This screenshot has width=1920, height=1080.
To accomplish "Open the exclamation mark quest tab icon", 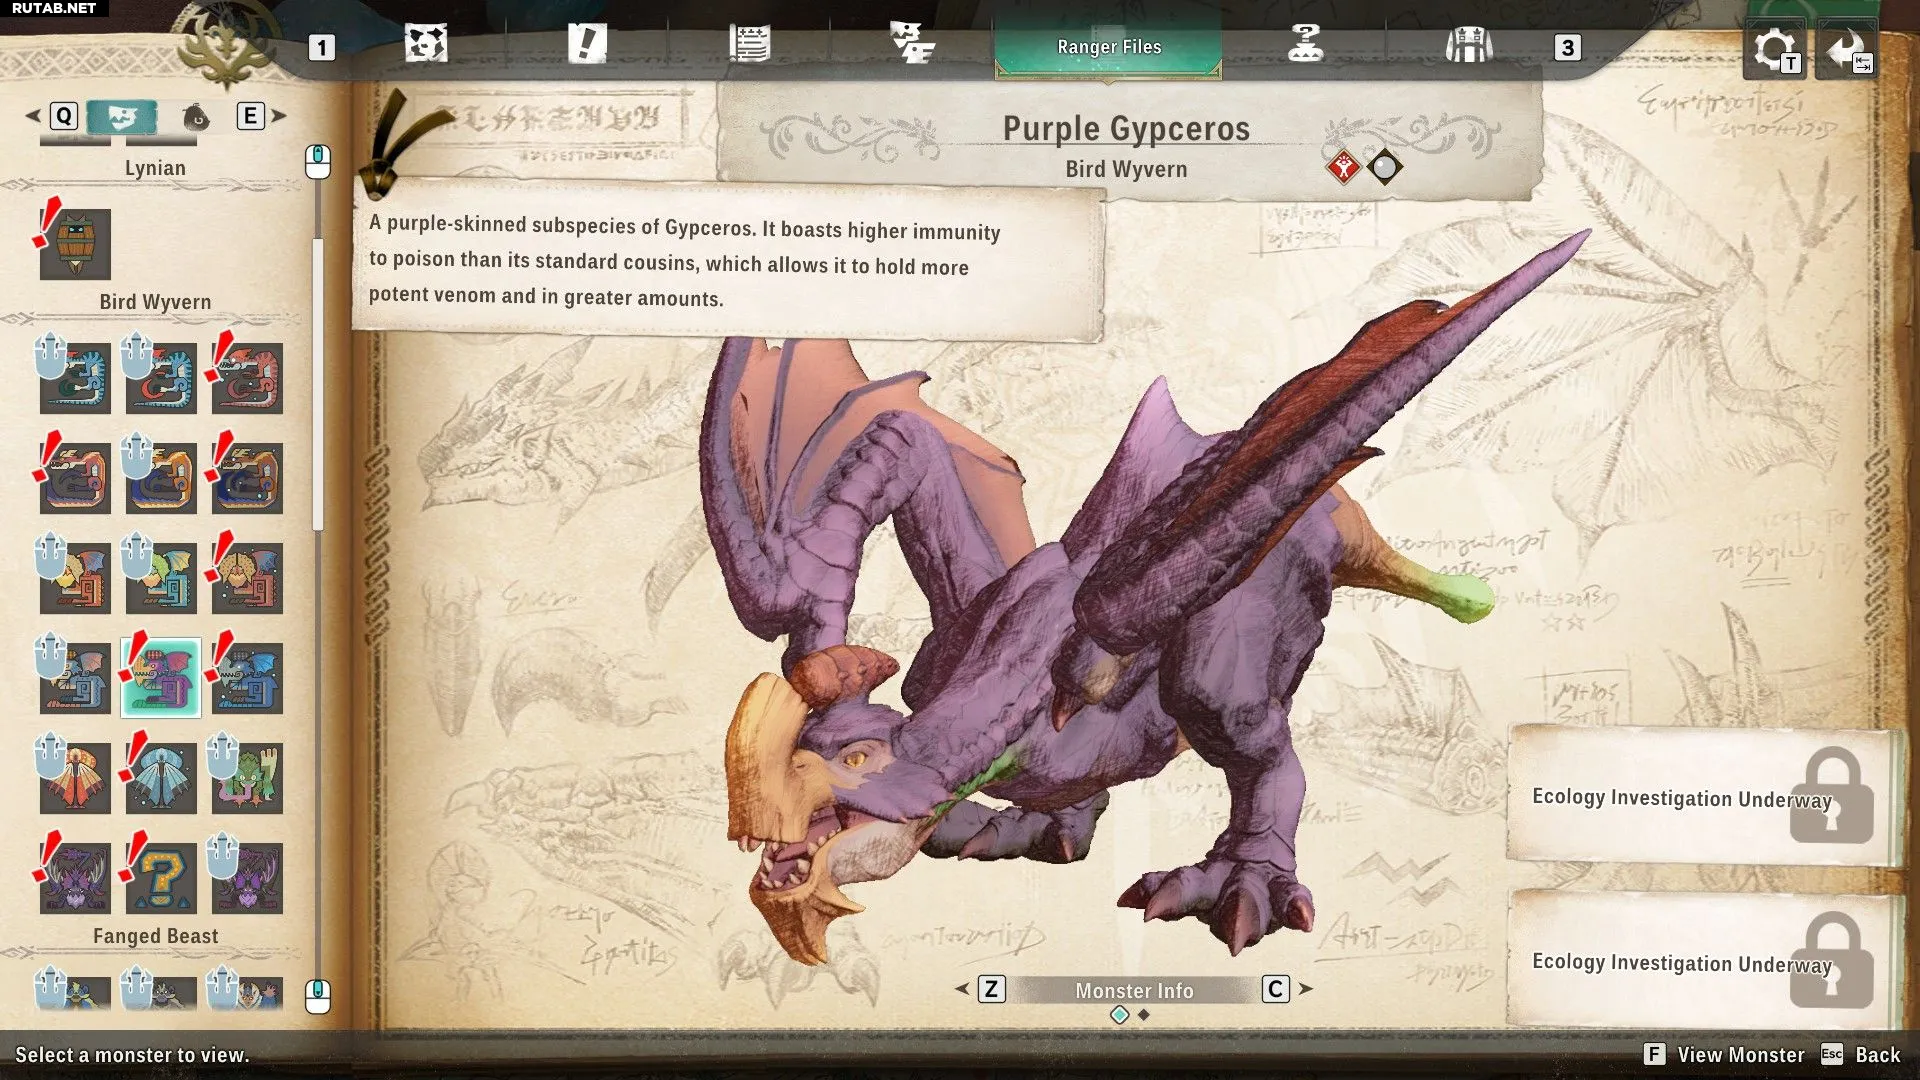I will point(587,45).
